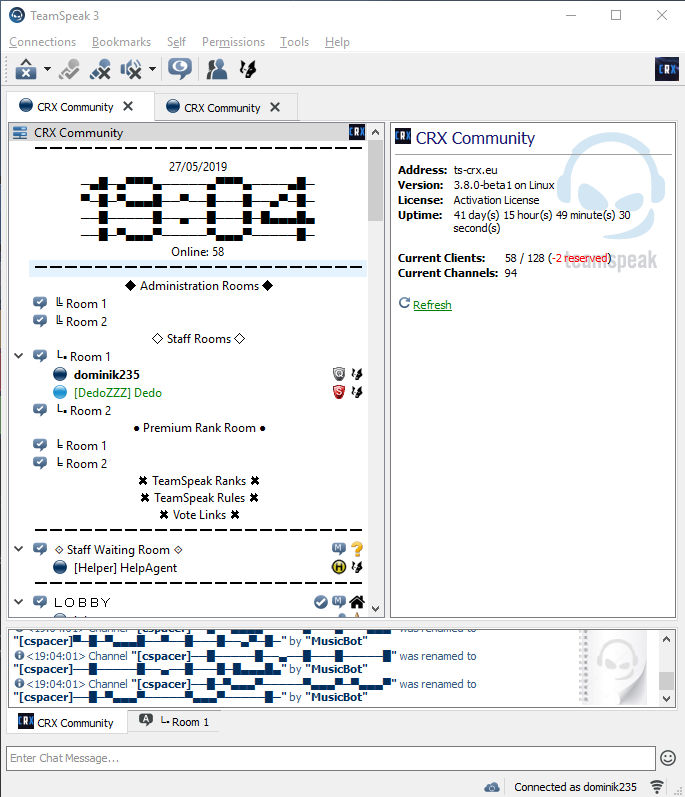Switch to first CRX Community server tab
685x797 pixels.
click(75, 107)
